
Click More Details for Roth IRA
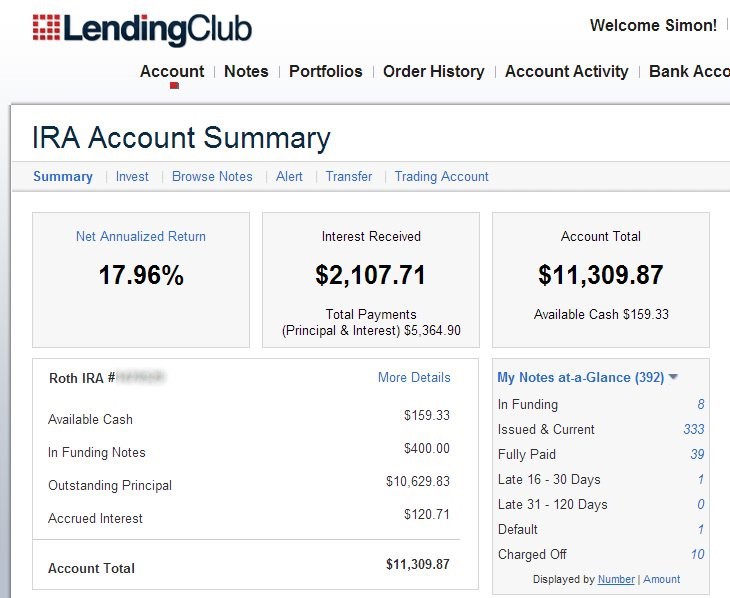point(414,377)
